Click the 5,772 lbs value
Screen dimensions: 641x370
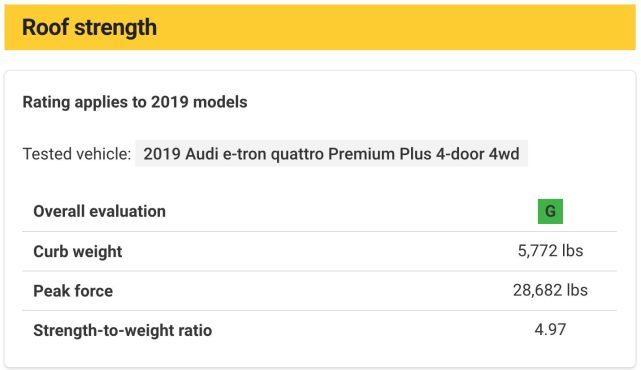pos(550,251)
